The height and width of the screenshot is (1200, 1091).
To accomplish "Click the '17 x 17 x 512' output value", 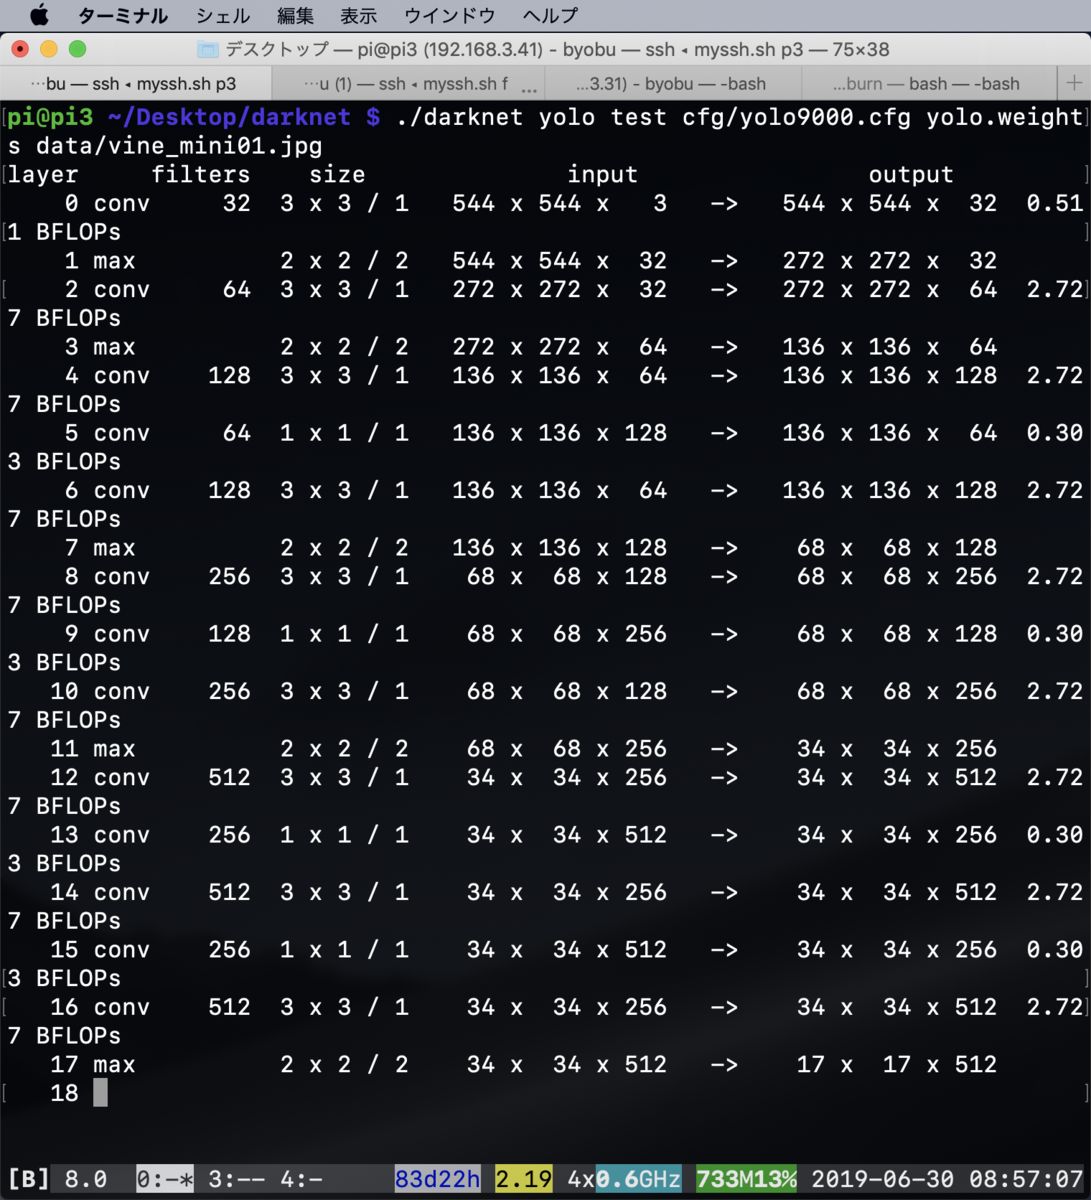I will (897, 1065).
